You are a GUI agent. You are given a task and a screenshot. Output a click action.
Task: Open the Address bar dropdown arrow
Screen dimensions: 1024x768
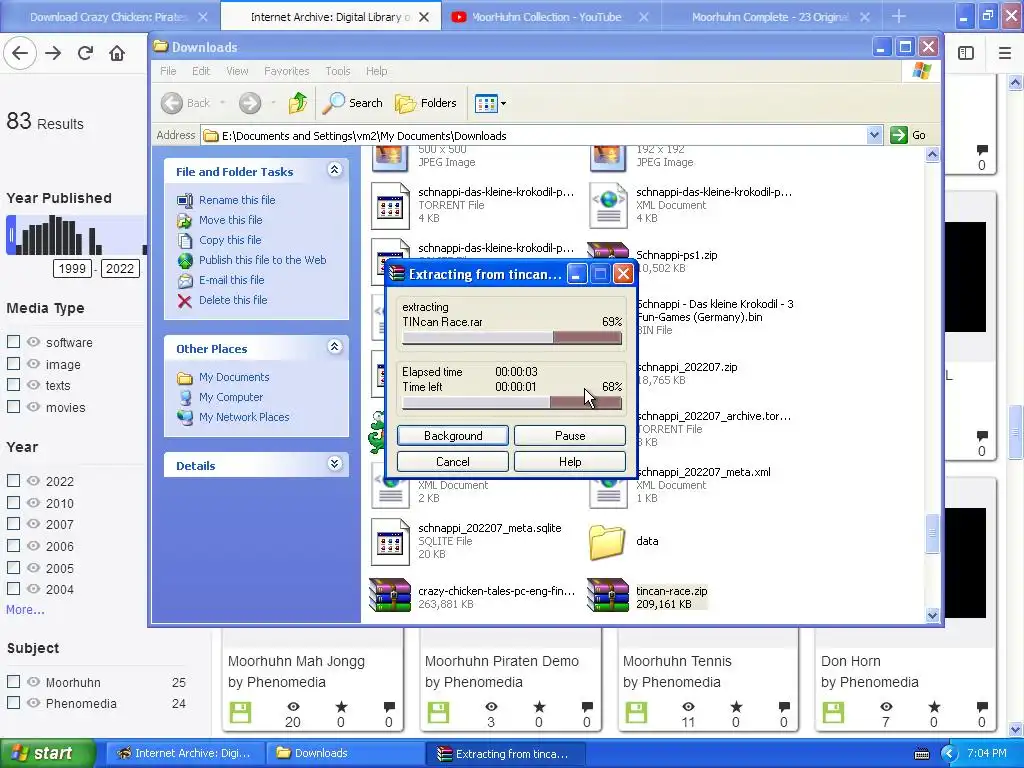(874, 135)
